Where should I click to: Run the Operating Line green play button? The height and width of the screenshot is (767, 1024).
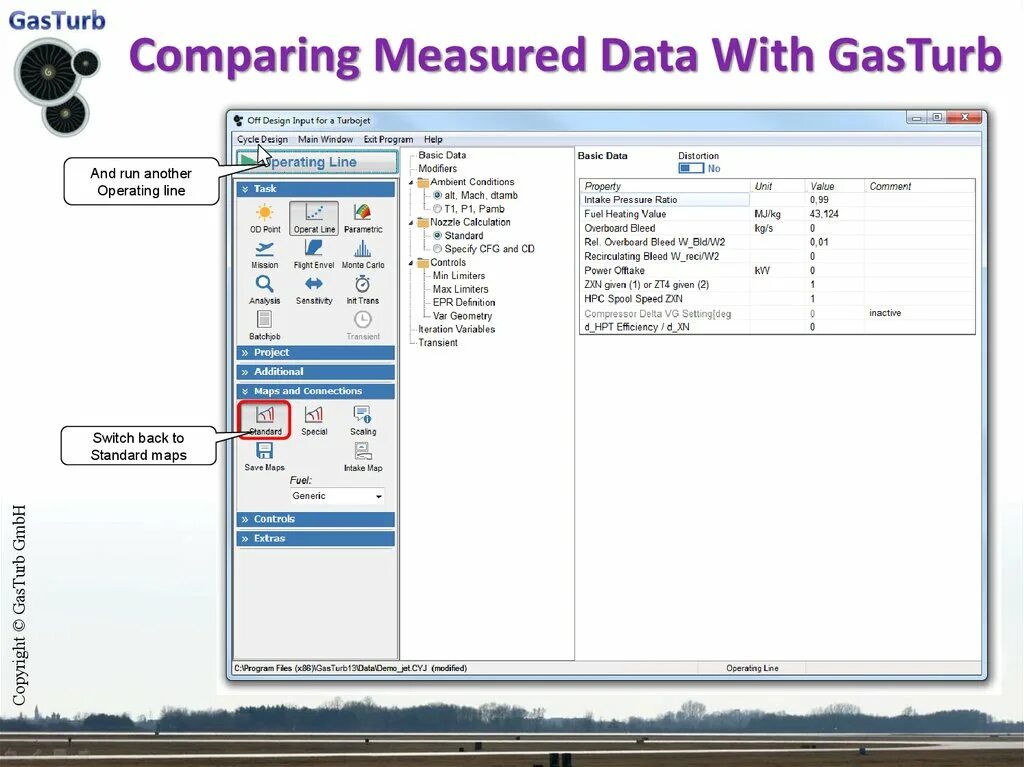[x=317, y=161]
